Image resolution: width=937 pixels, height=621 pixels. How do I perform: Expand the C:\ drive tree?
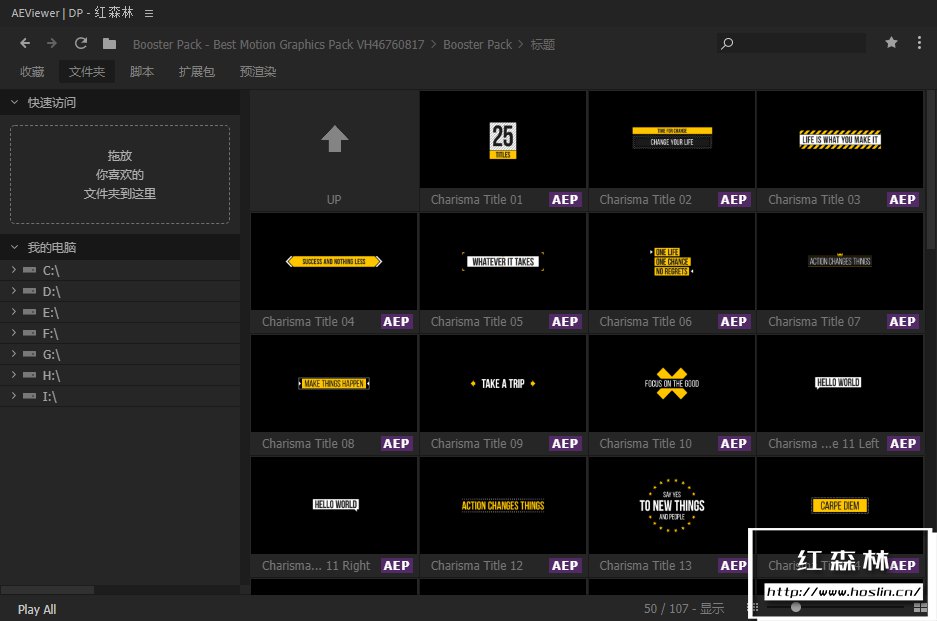(13, 270)
